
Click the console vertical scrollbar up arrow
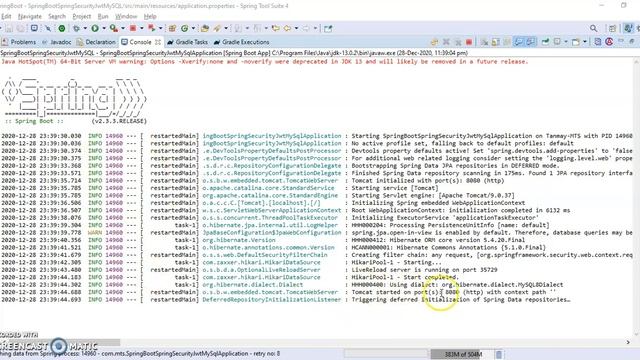pyautogui.click(x=636, y=61)
